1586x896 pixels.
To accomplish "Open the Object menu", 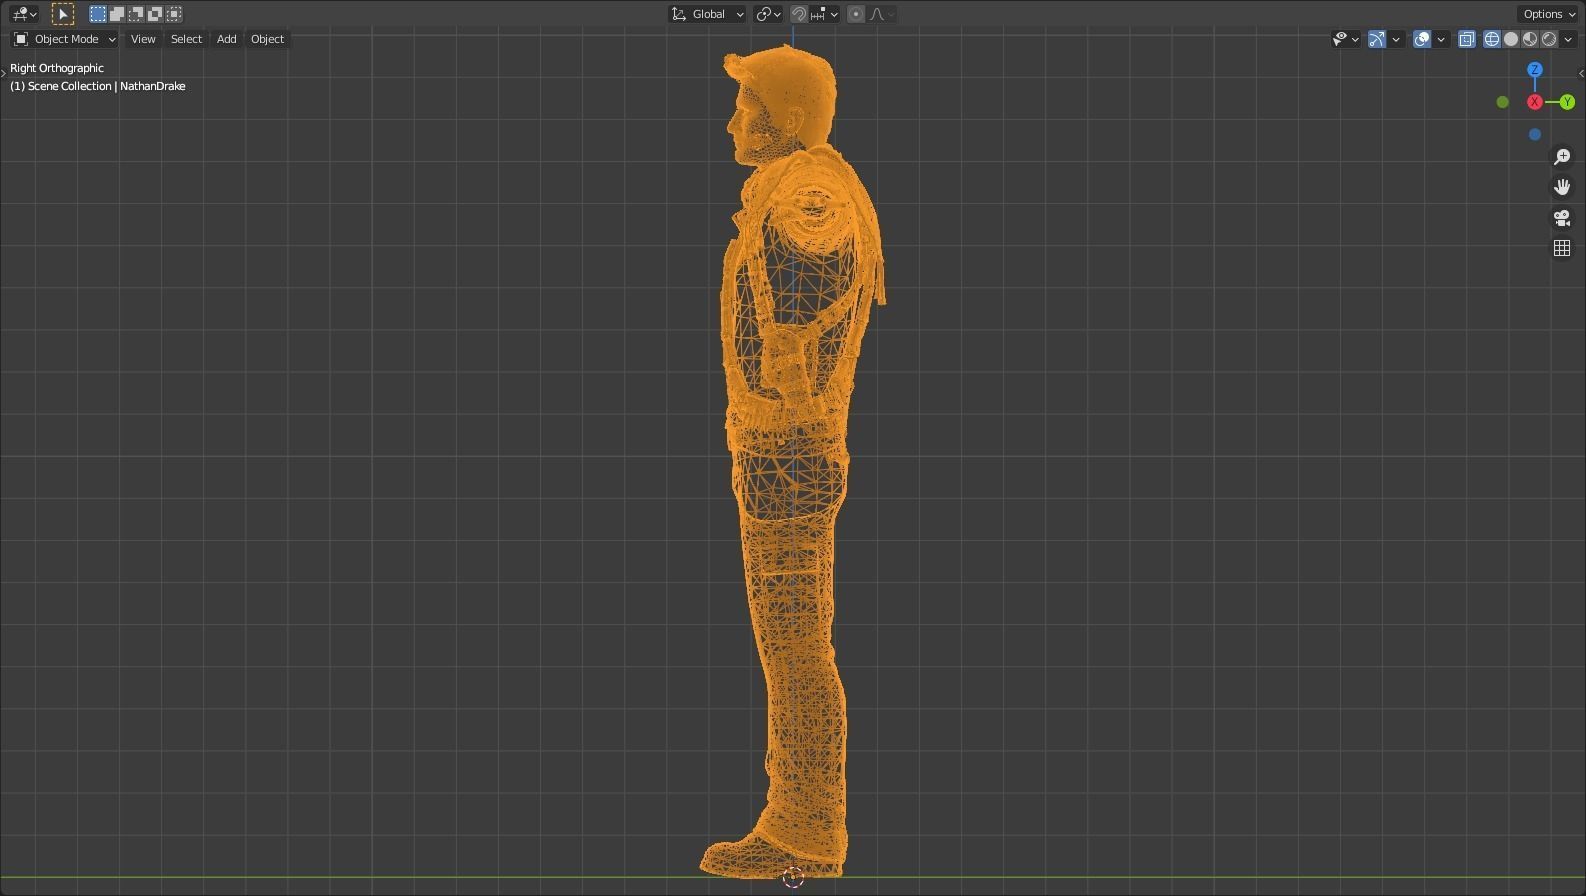I will click(x=267, y=39).
